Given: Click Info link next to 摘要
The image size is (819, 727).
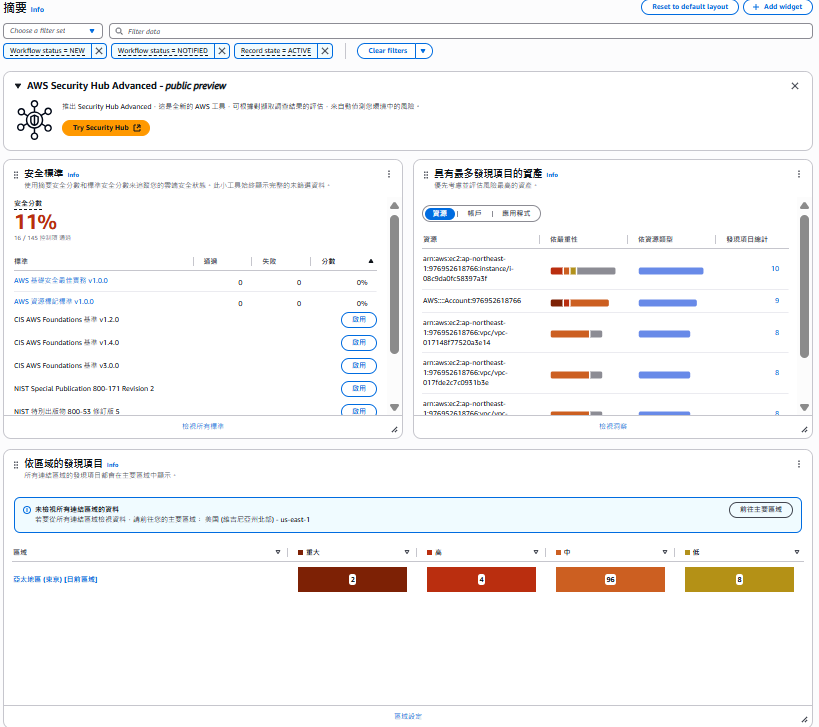Looking at the screenshot, I should tap(38, 10).
